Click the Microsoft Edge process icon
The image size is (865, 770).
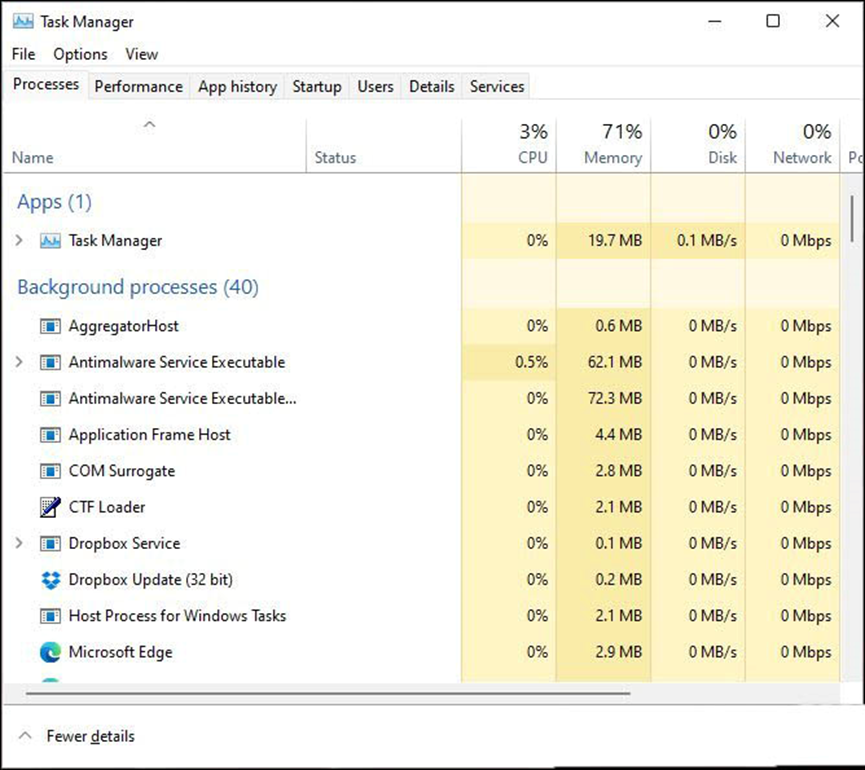[x=50, y=652]
